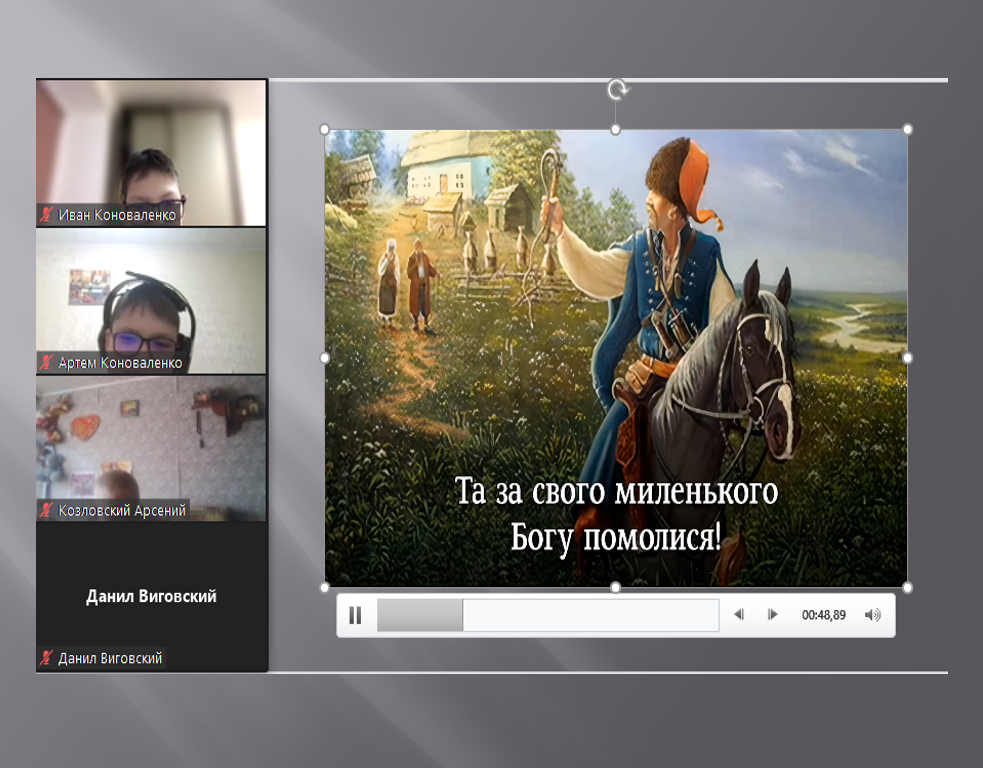
Task: Select Иван Коноваленко's video tile
Action: (151, 152)
